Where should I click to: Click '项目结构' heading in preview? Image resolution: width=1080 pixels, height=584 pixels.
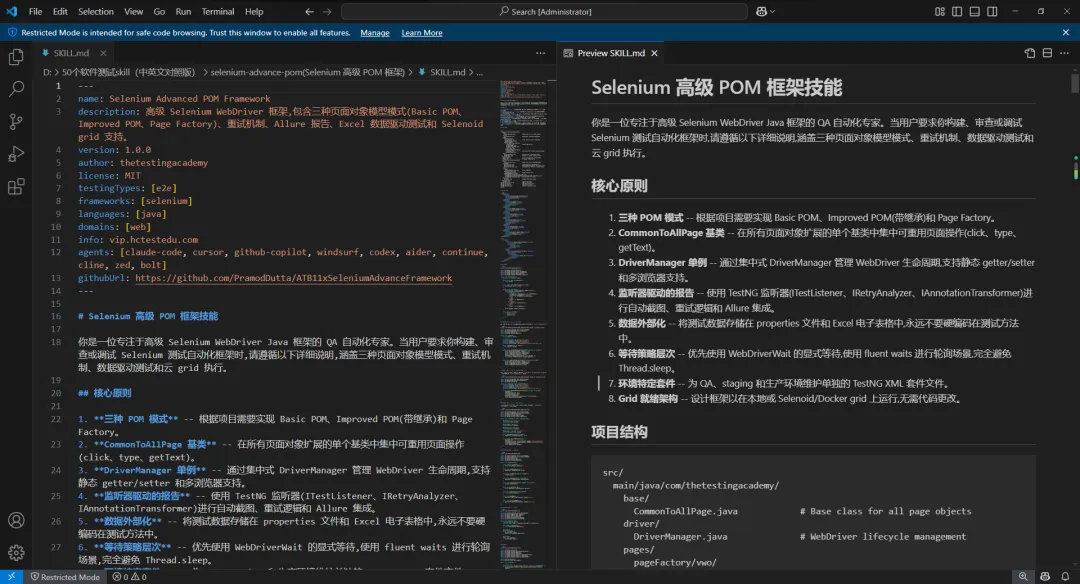coord(619,432)
